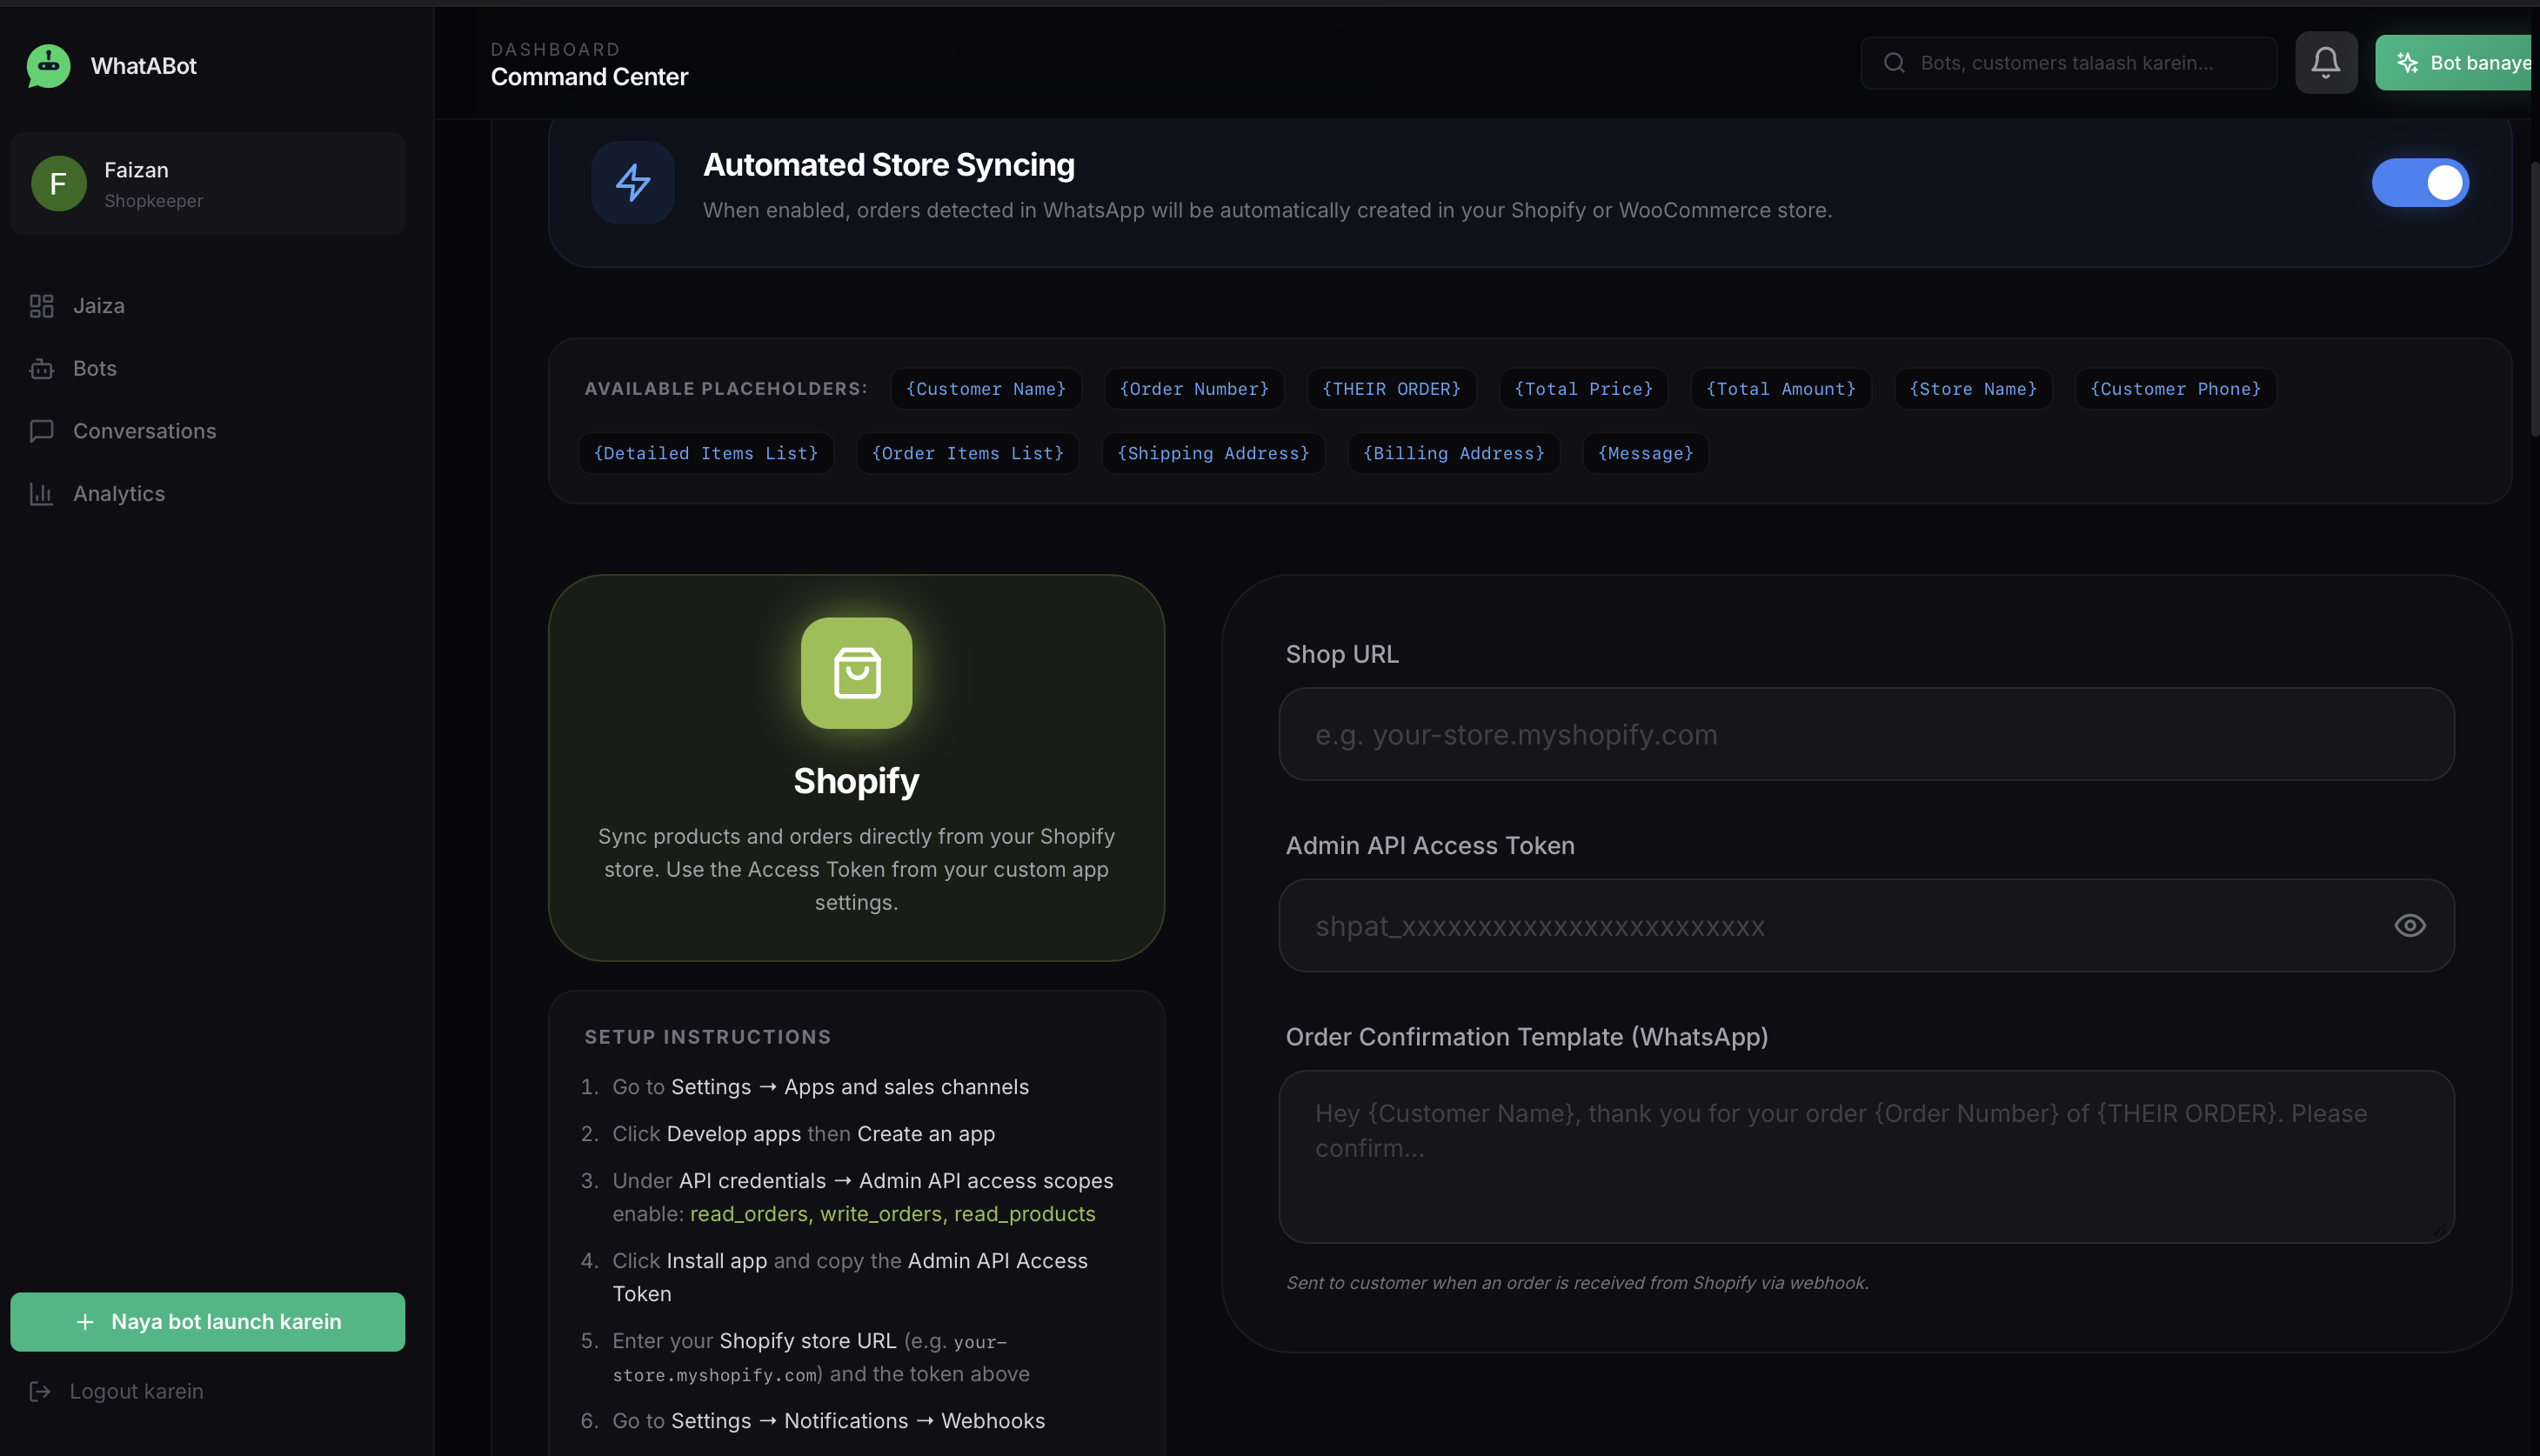This screenshot has height=1456, width=2540.
Task: Select the {Shipping Address} placeholder chip
Action: [1212, 454]
